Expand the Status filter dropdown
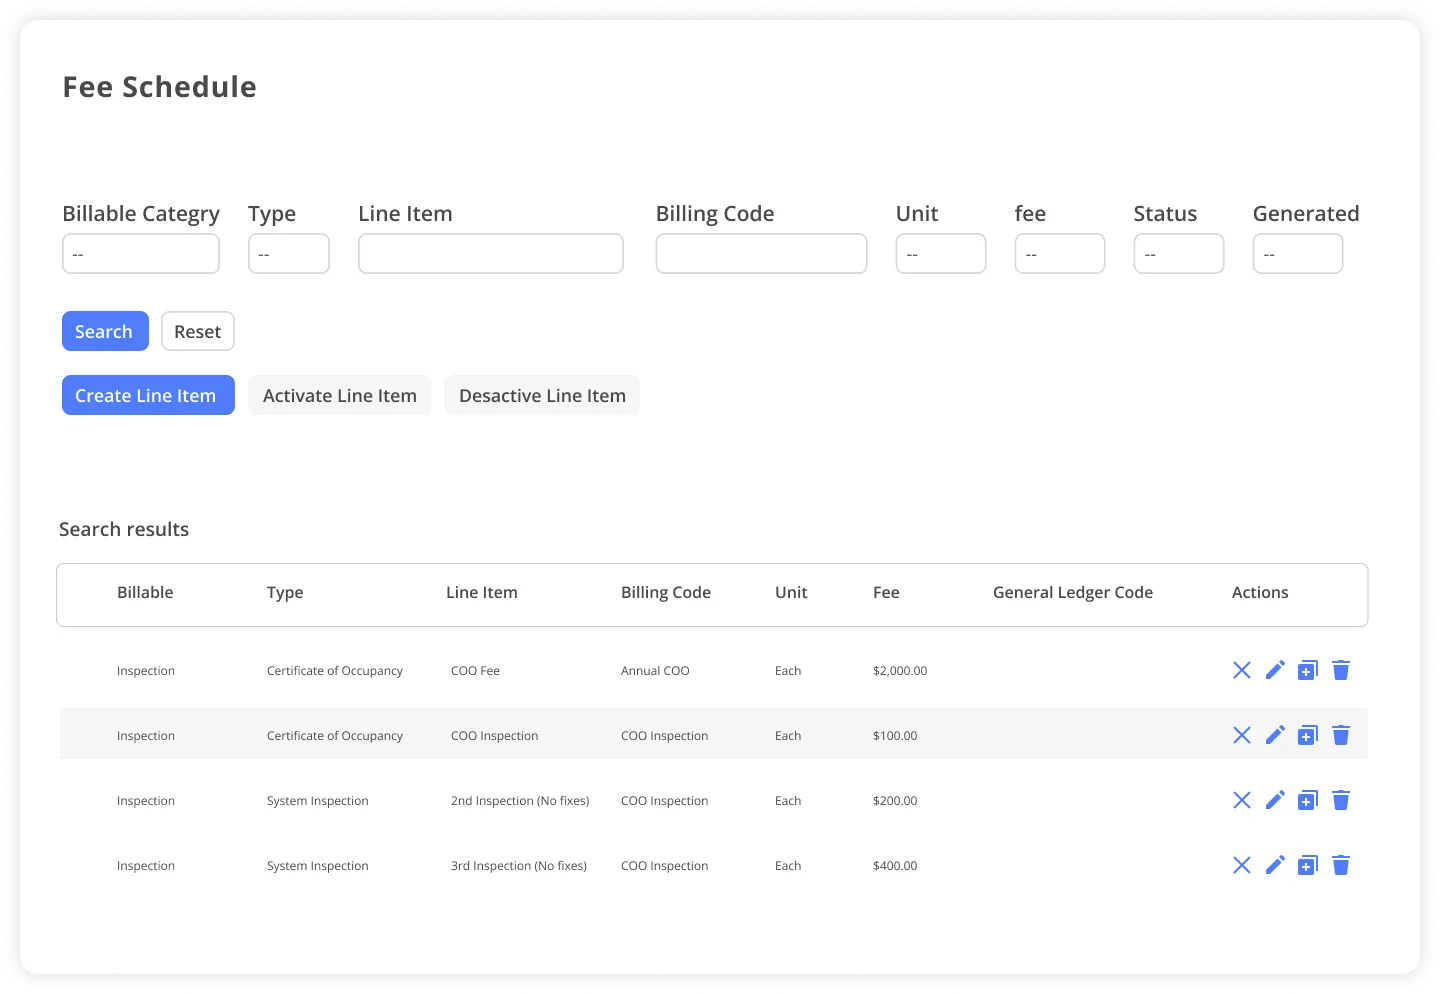 1179,254
